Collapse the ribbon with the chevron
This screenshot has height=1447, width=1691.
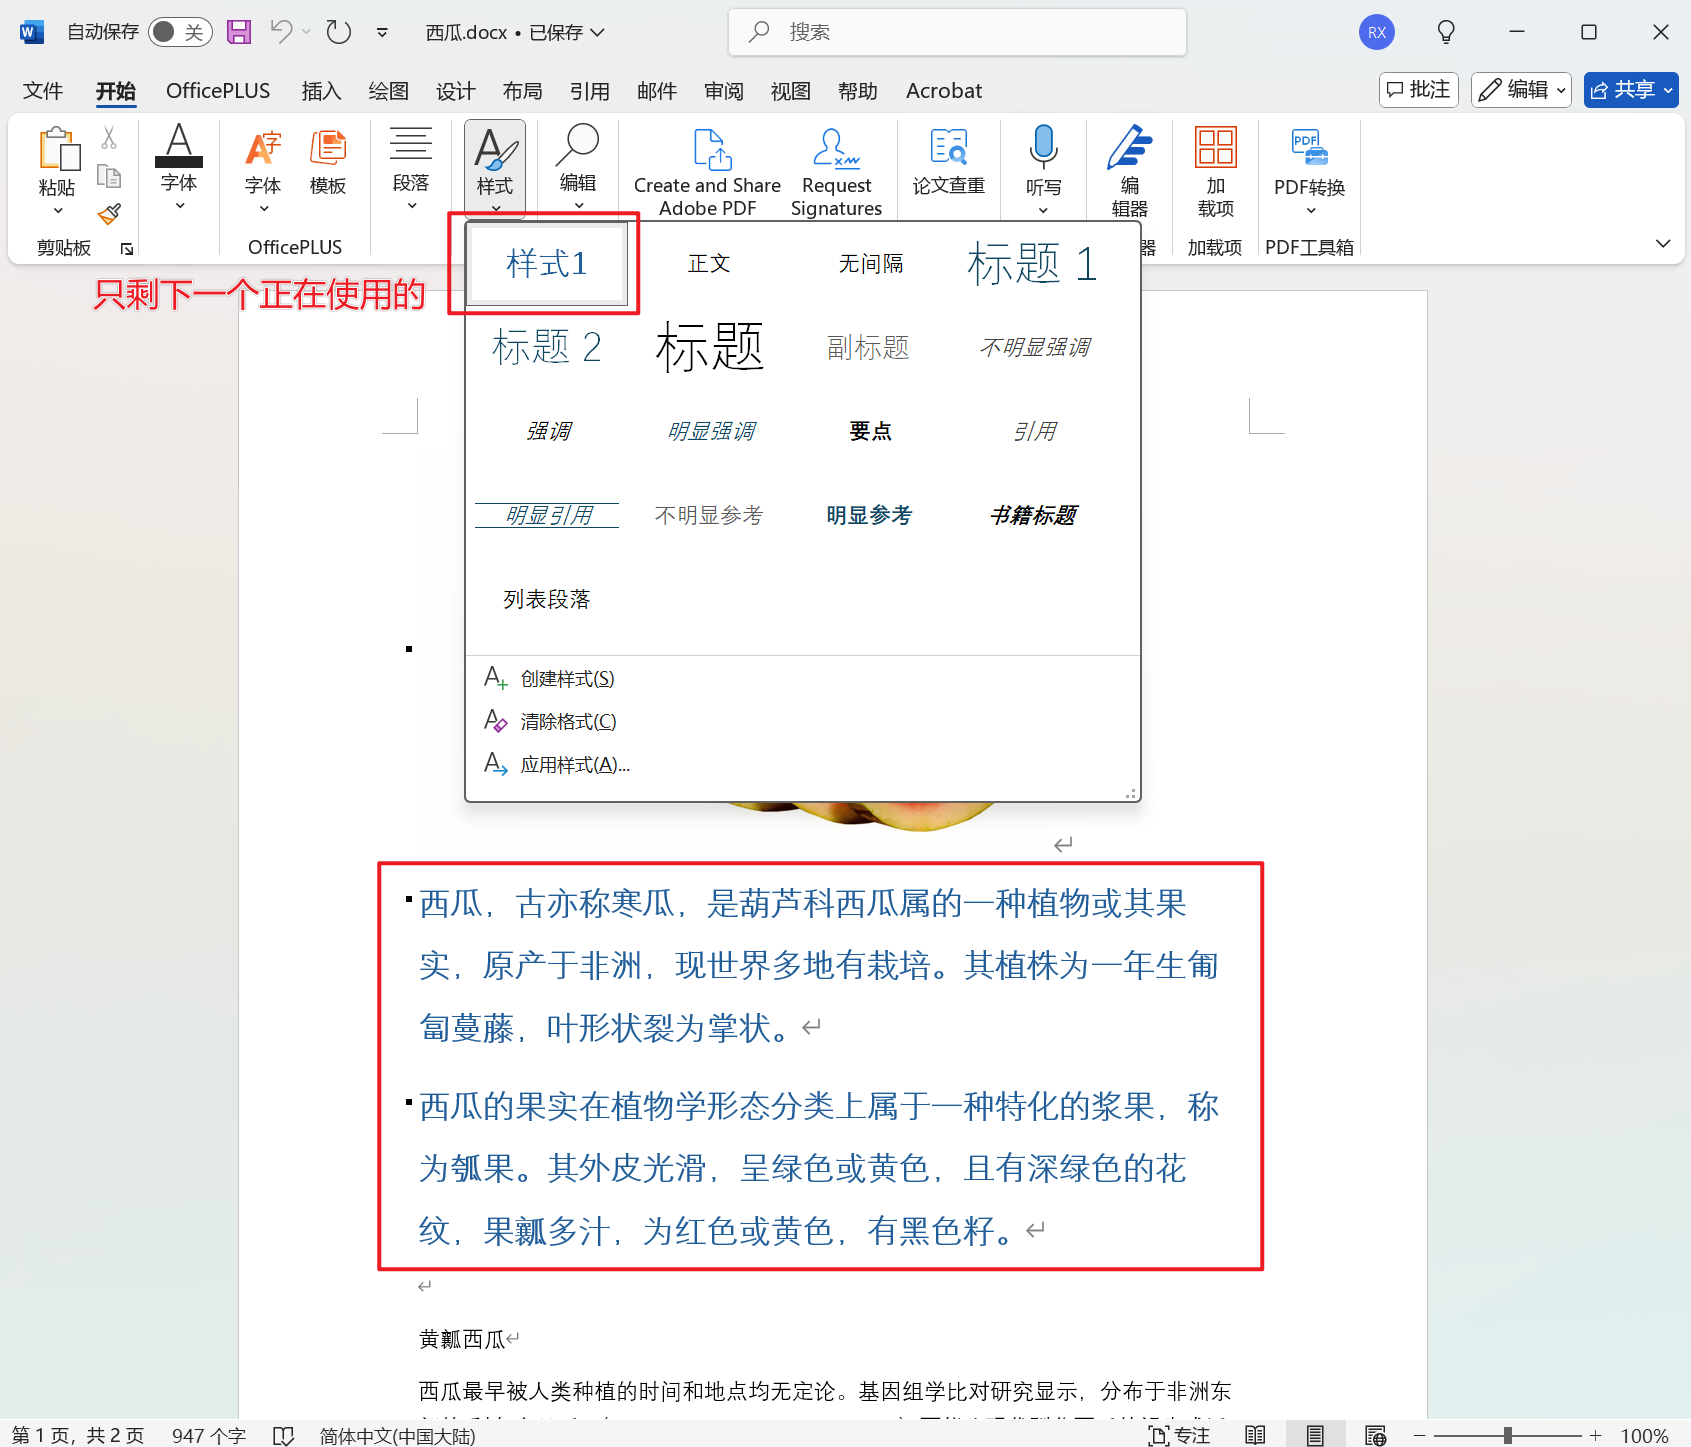coord(1663,243)
